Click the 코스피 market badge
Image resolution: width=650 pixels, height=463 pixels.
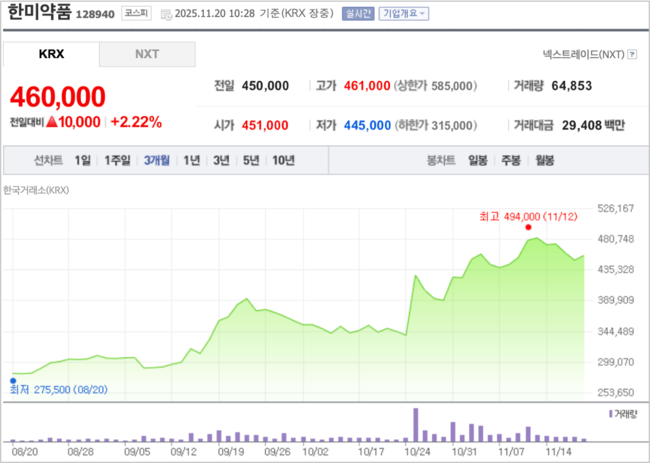134,14
